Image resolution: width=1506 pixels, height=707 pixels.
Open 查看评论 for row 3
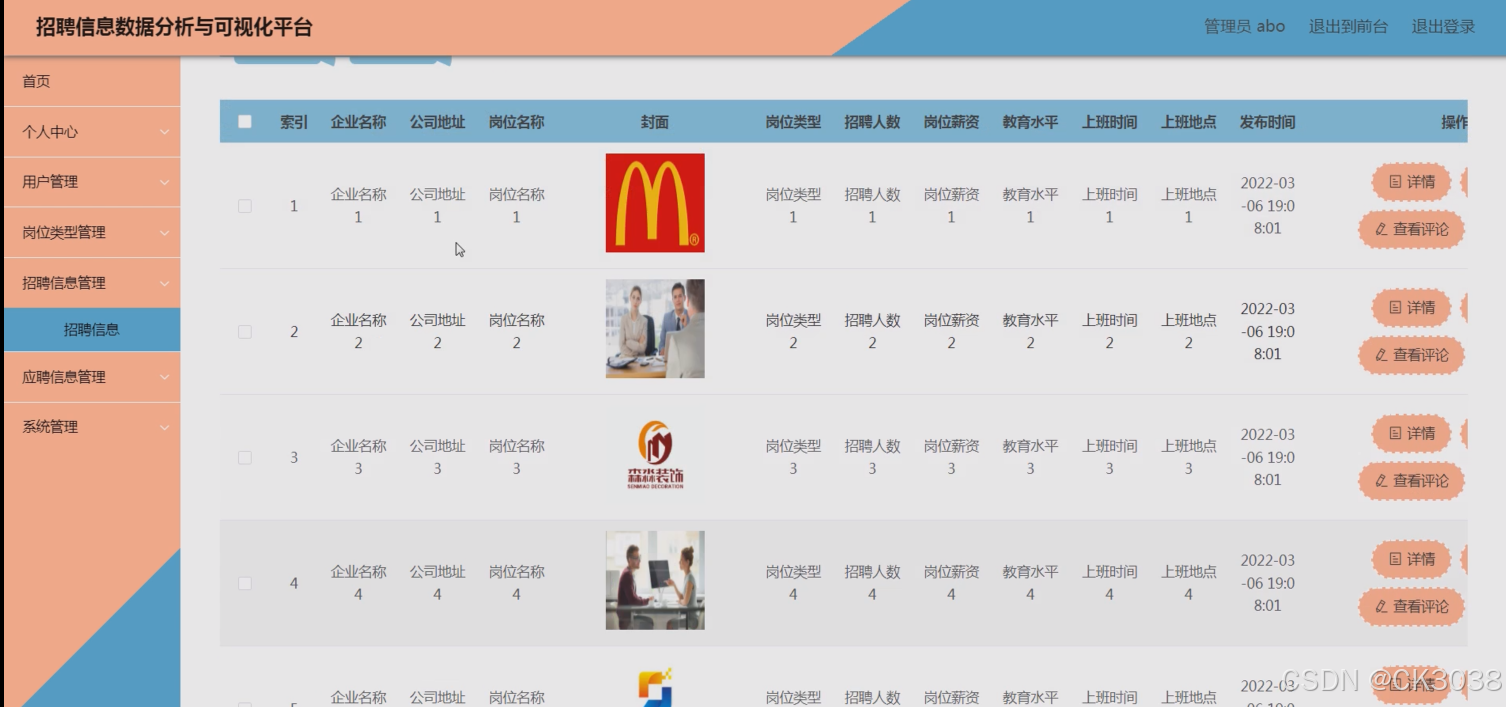pos(1411,481)
